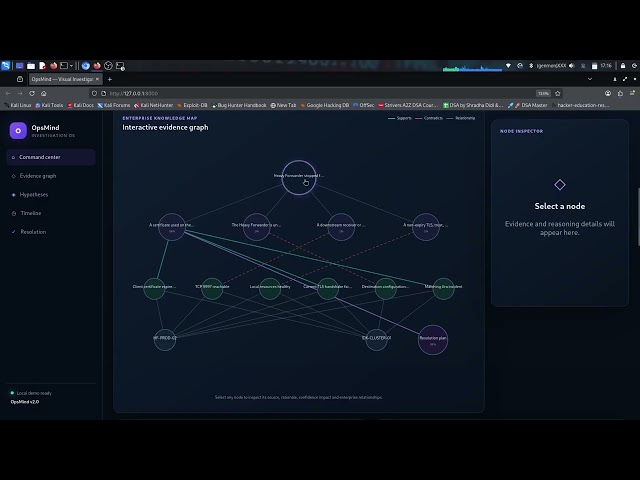Click the lock screen tray icon
The image size is (640, 480).
coord(623,66)
